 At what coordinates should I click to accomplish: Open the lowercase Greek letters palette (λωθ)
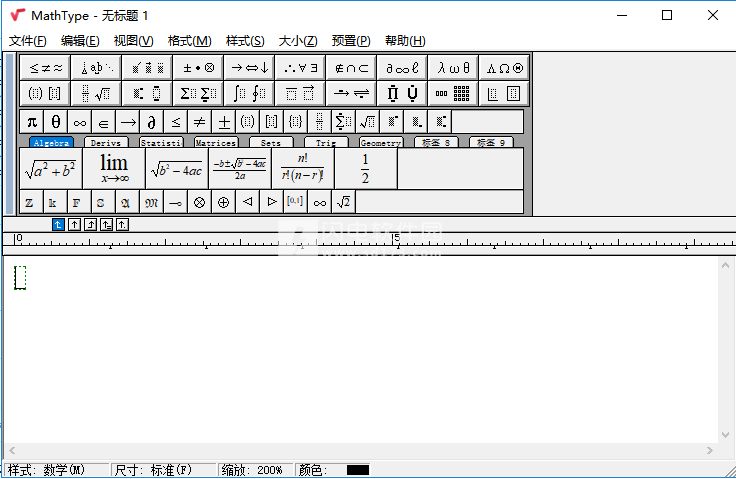pyautogui.click(x=453, y=68)
